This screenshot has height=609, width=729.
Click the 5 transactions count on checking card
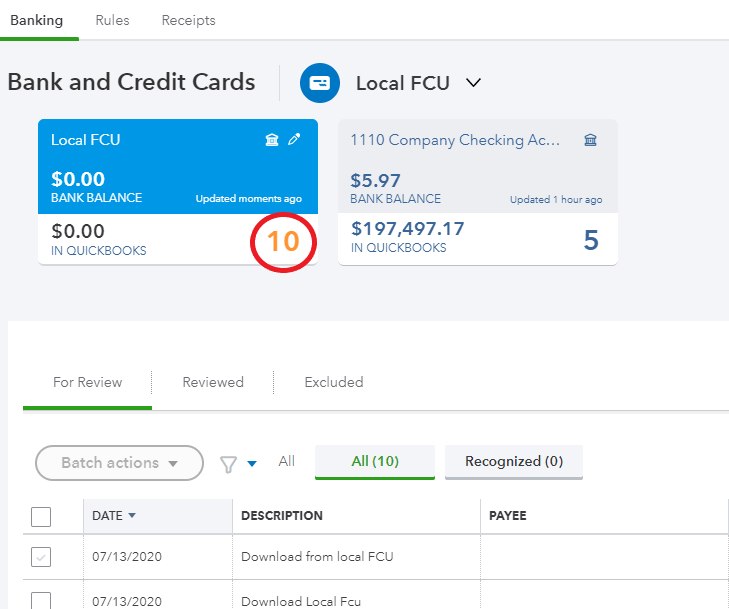591,240
